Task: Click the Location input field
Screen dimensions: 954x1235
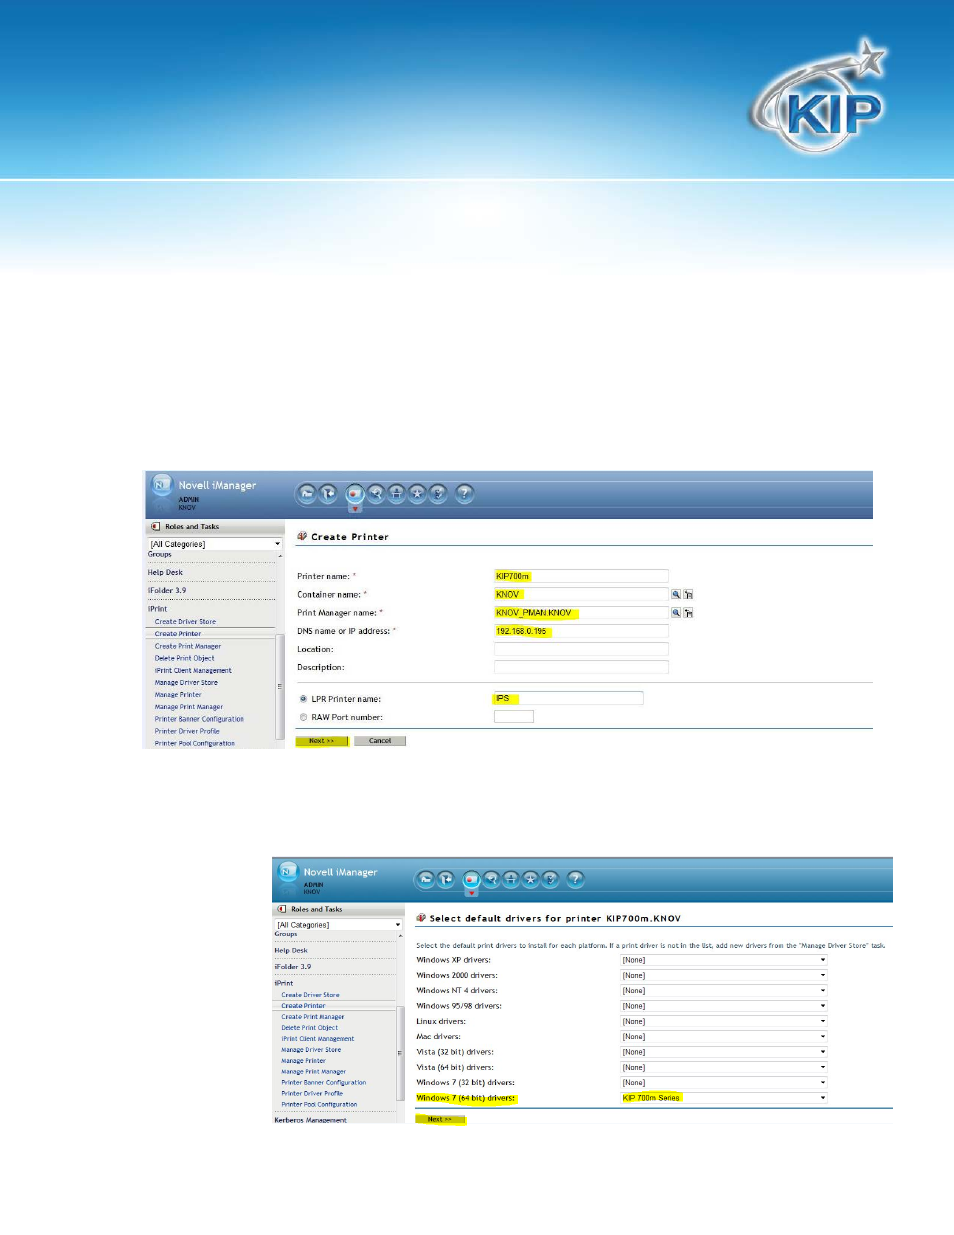Action: point(581,649)
